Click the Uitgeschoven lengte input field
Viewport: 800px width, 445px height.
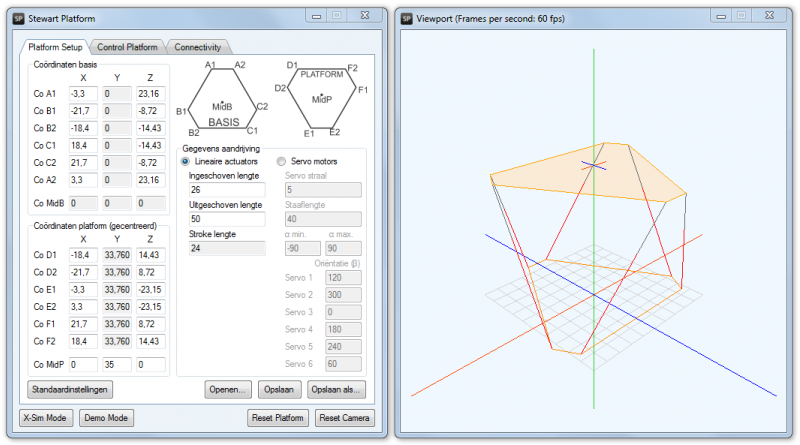pos(226,219)
